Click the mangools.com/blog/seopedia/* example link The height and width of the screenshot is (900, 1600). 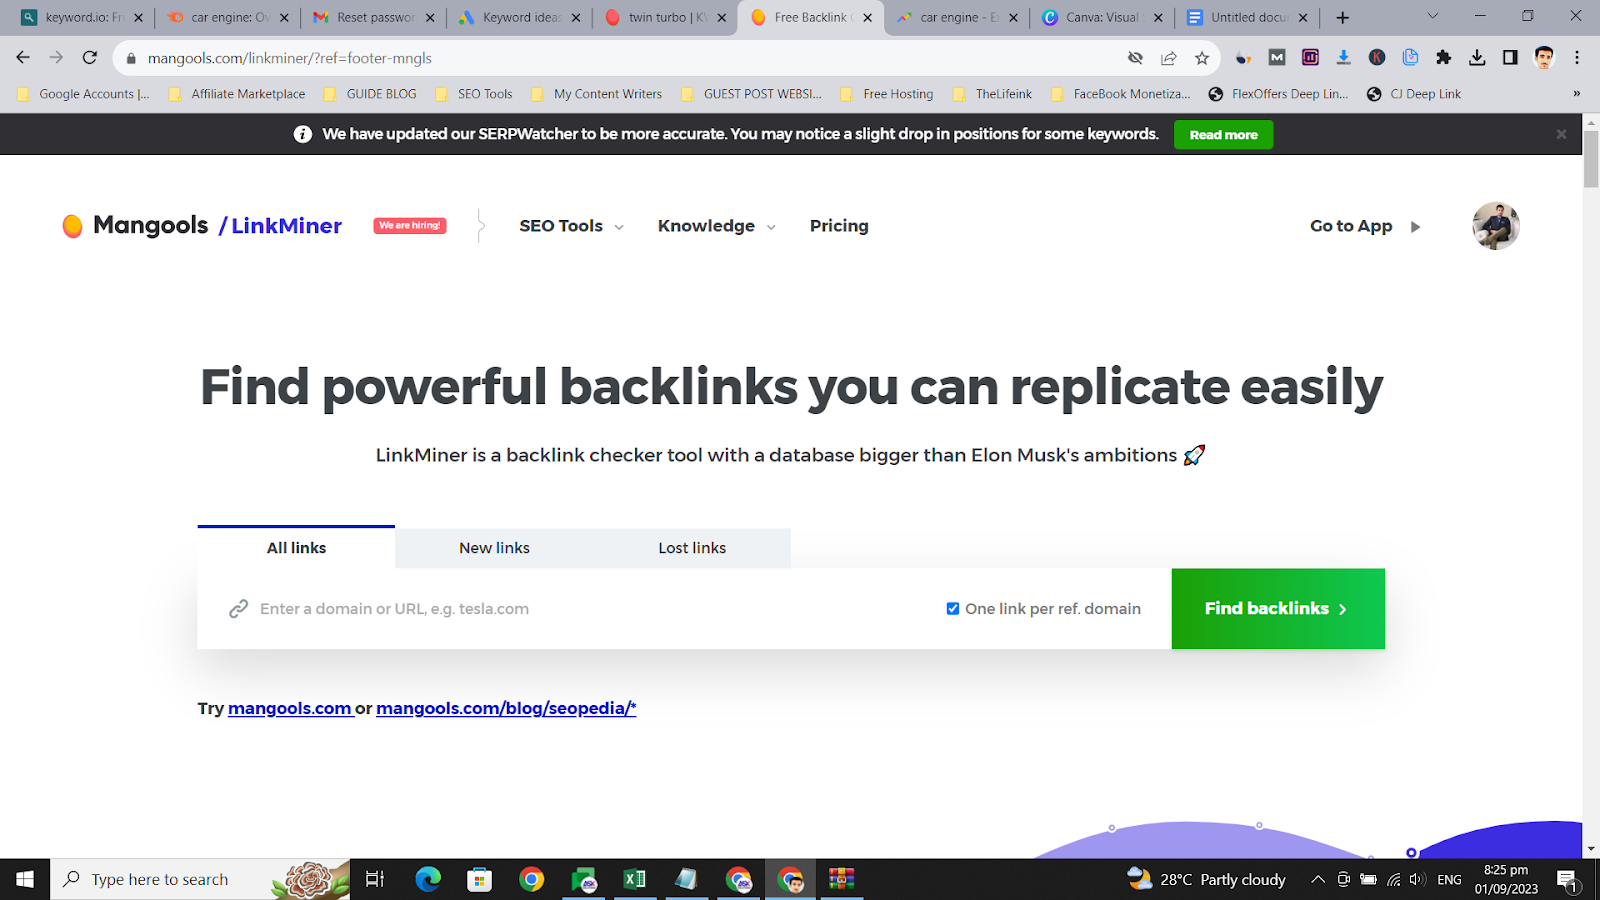click(x=506, y=708)
